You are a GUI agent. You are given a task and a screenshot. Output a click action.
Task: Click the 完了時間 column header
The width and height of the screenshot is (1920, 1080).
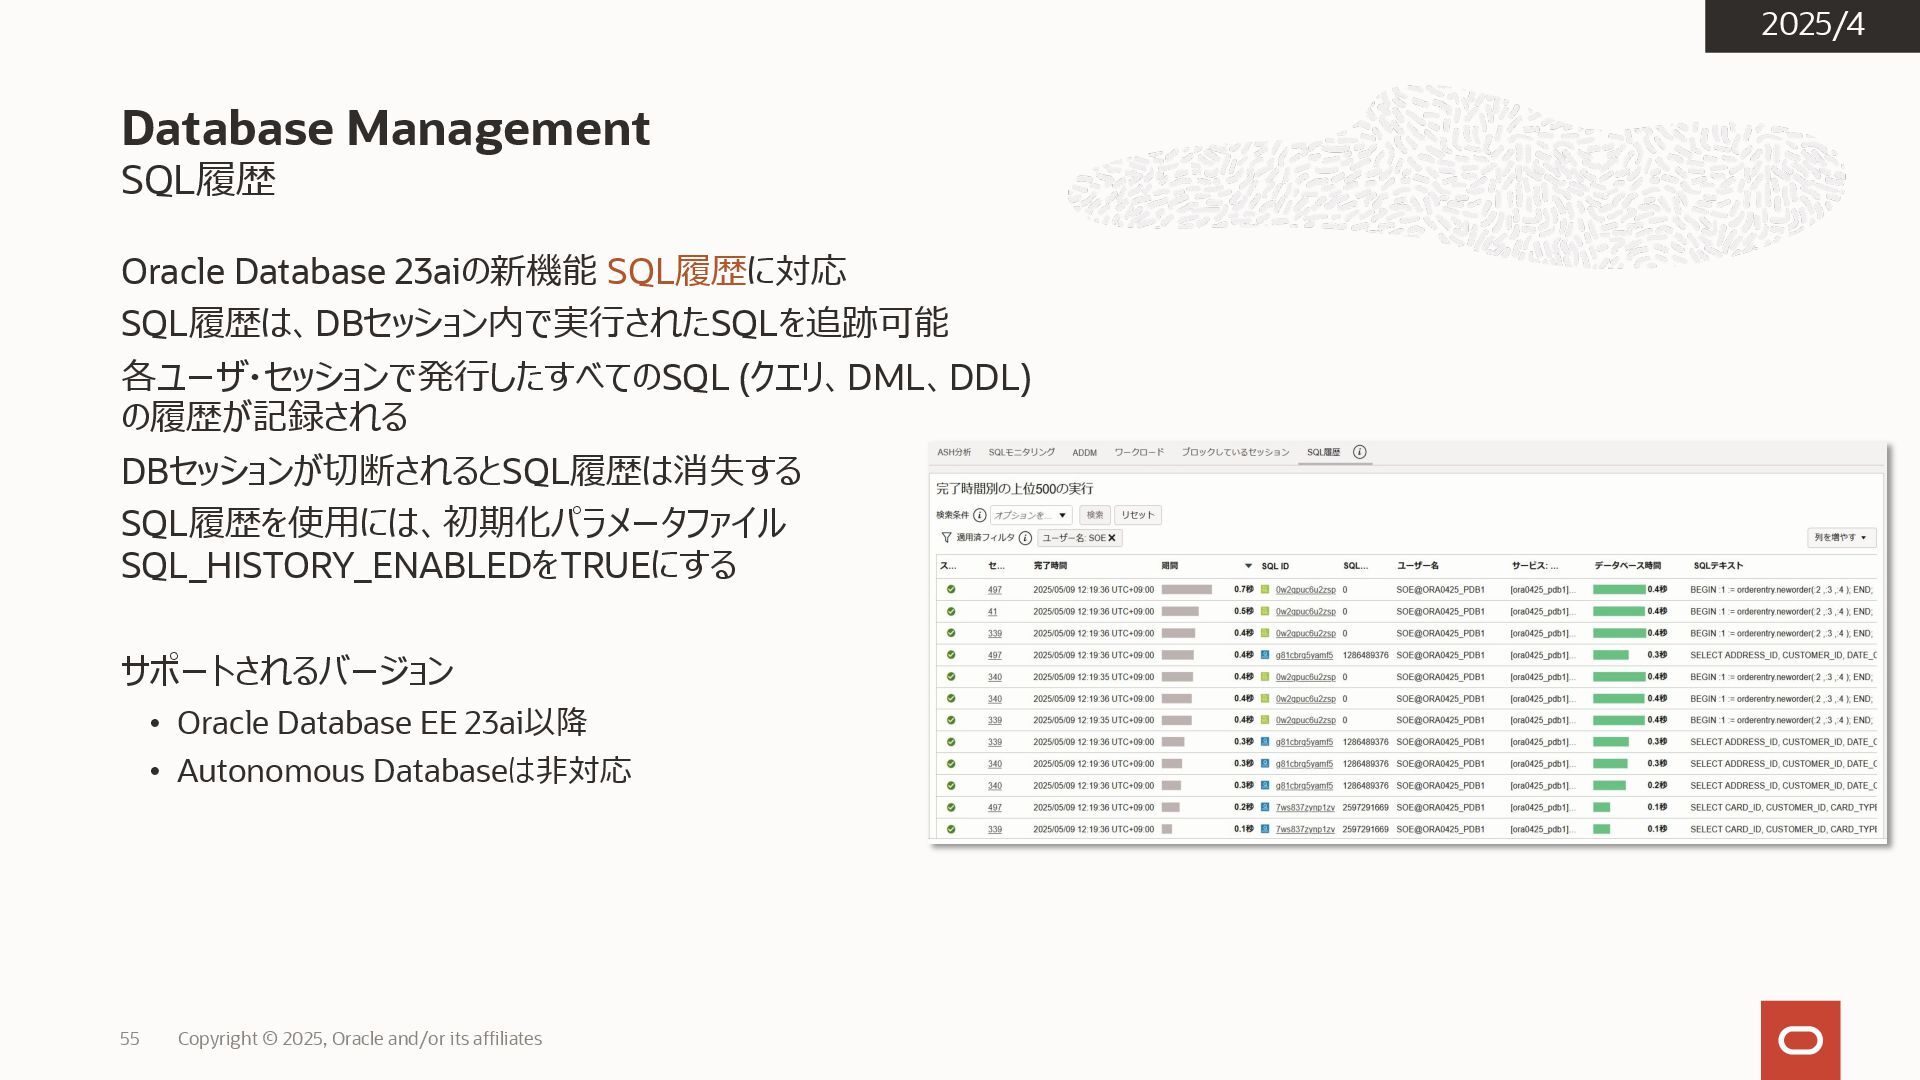1050,566
